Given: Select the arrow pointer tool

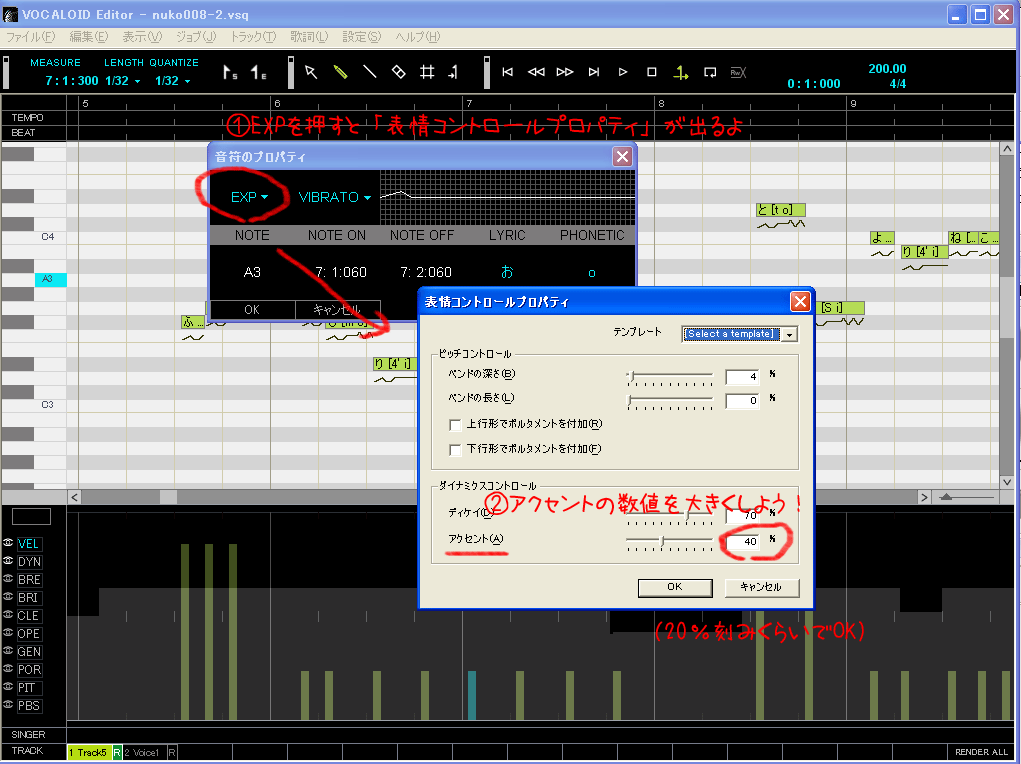Looking at the screenshot, I should click(311, 72).
